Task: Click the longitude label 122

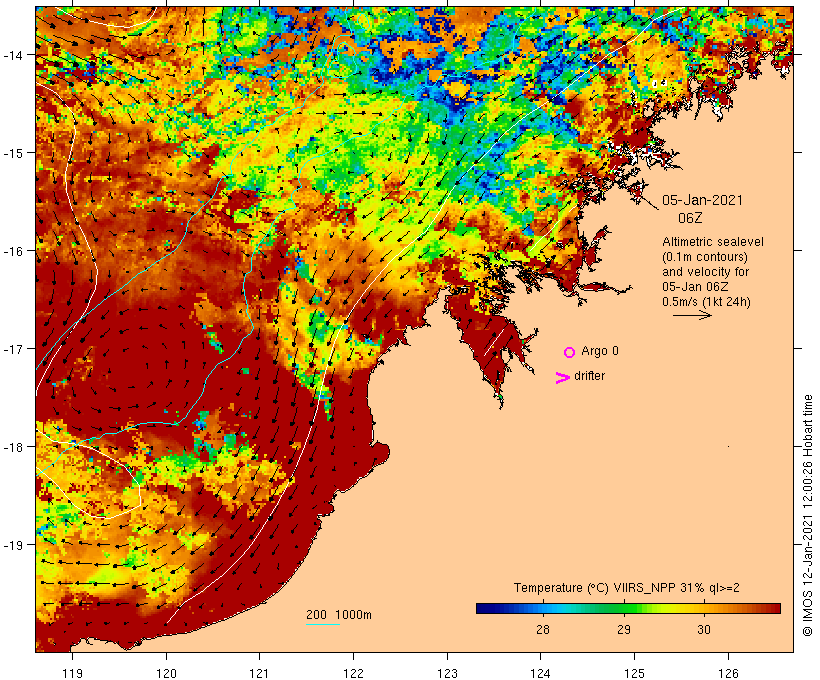Action: coord(354,673)
